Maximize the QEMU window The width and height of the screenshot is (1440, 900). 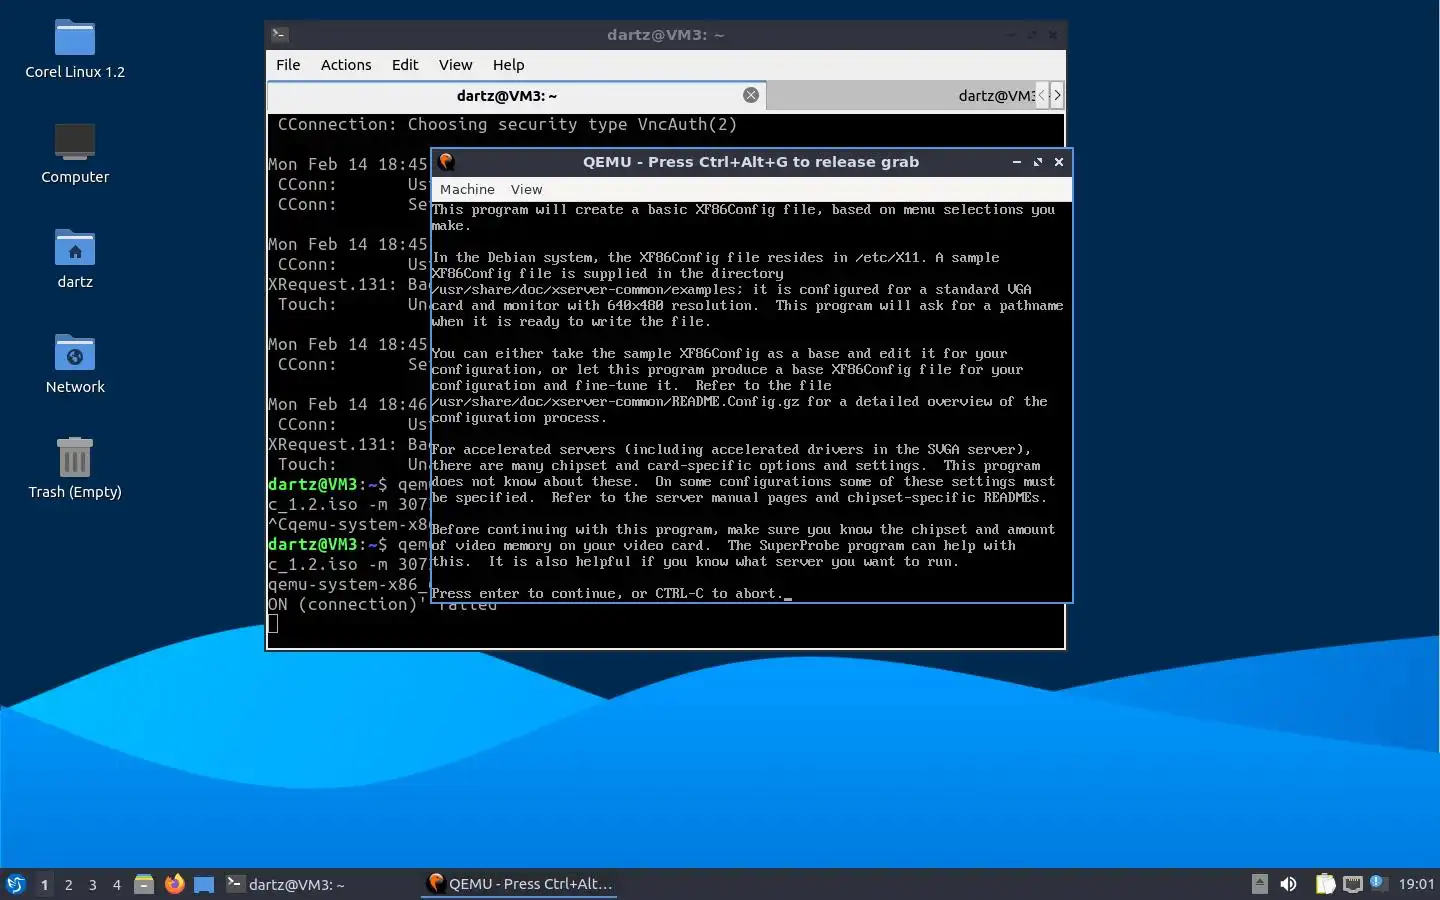pyautogui.click(x=1037, y=162)
